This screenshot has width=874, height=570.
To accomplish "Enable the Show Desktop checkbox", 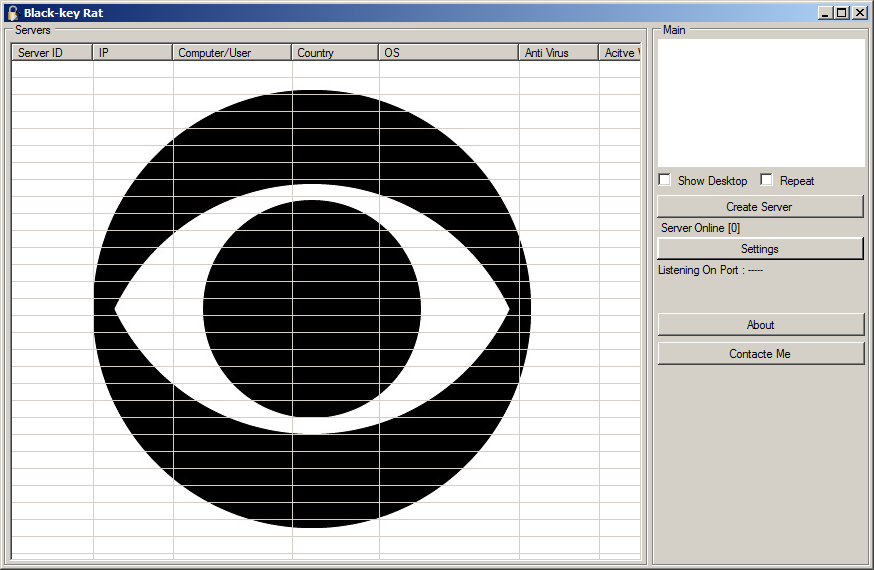I will [x=665, y=180].
